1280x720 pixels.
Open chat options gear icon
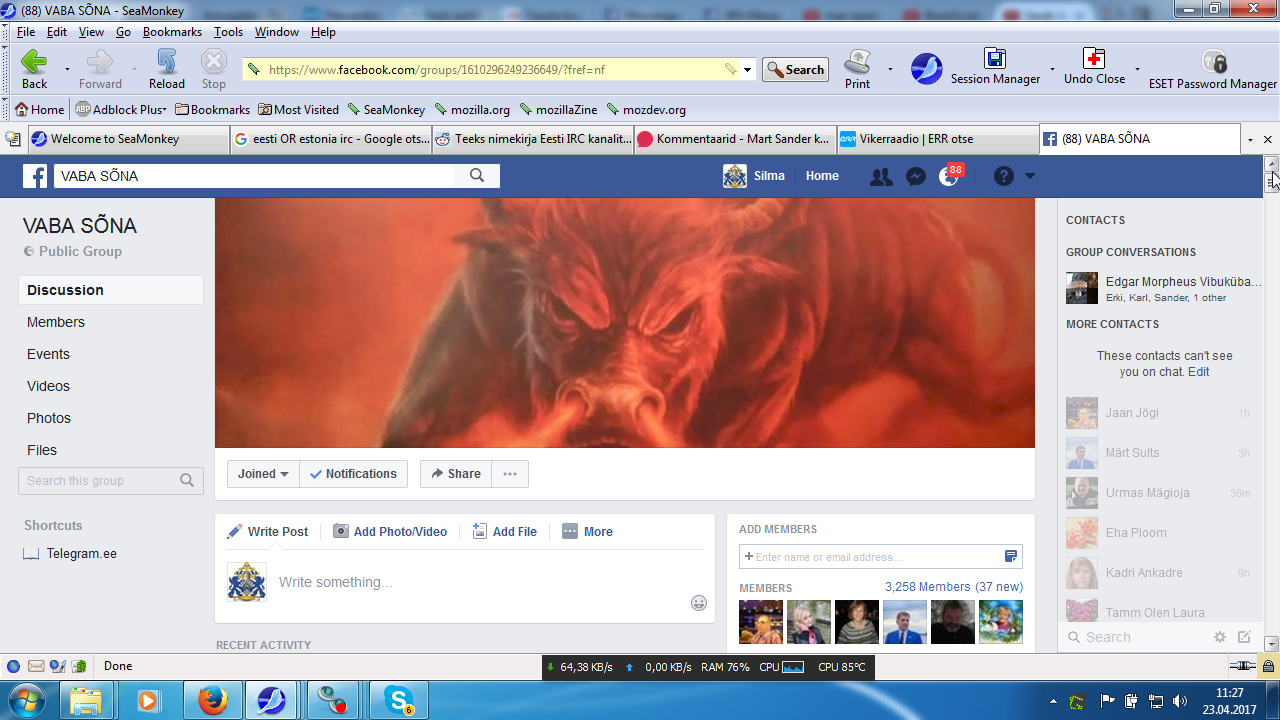click(1220, 637)
